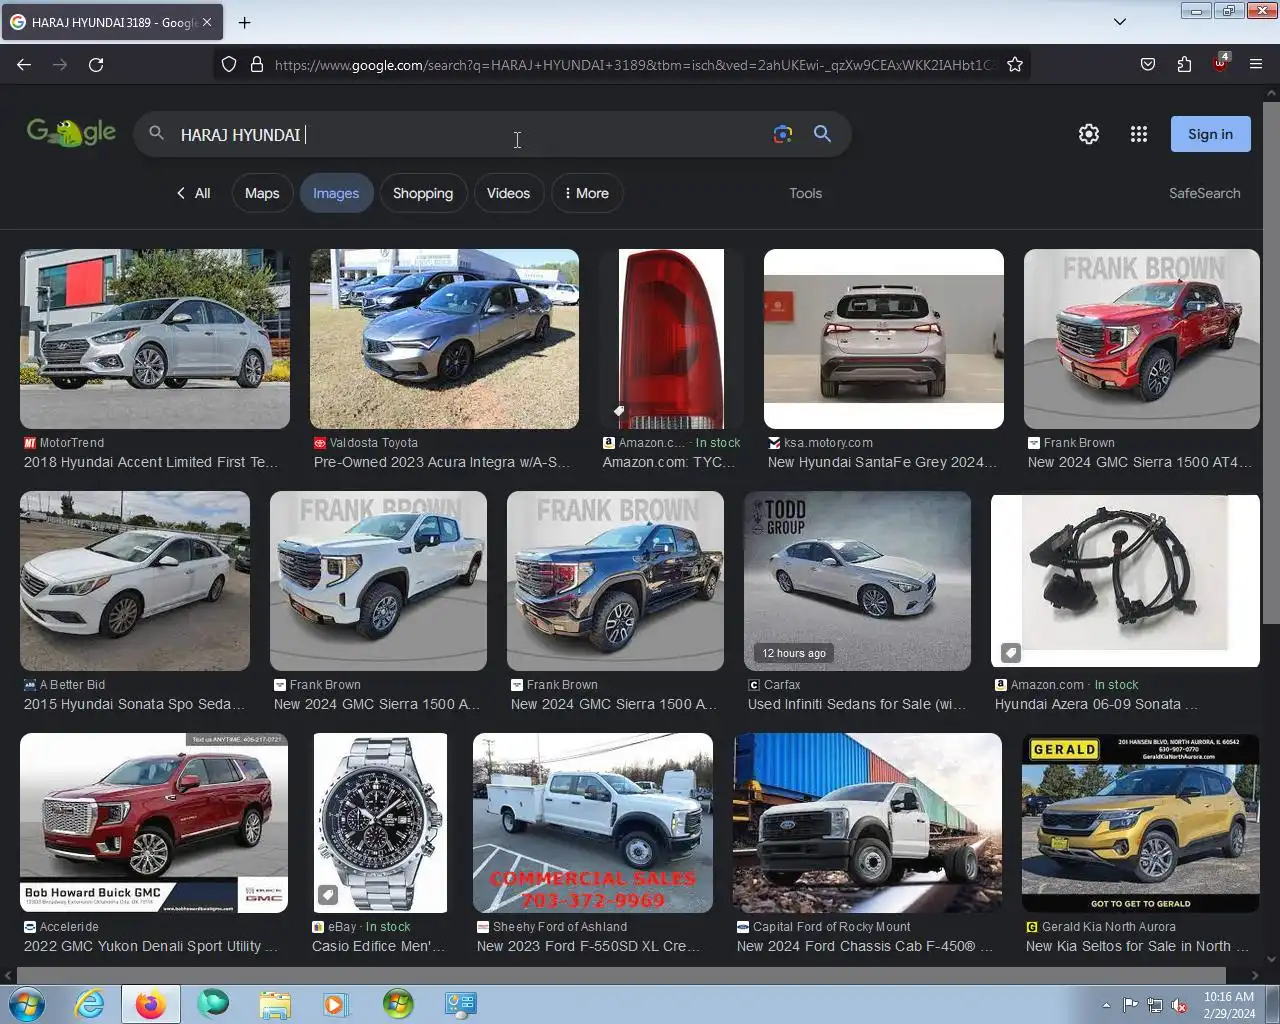The image size is (1280, 1024).
Task: Click the Sign in button
Action: [1210, 134]
